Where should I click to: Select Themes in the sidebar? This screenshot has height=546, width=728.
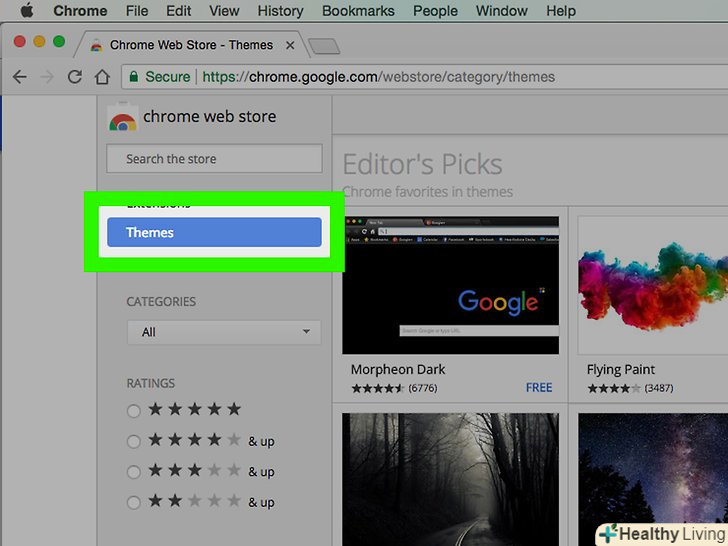214,232
